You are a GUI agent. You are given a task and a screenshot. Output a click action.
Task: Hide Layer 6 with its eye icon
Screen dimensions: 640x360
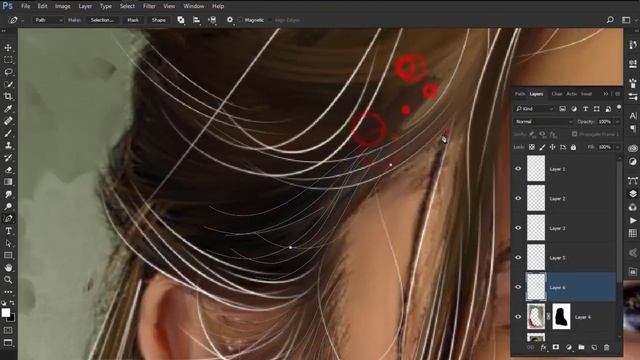pos(518,287)
